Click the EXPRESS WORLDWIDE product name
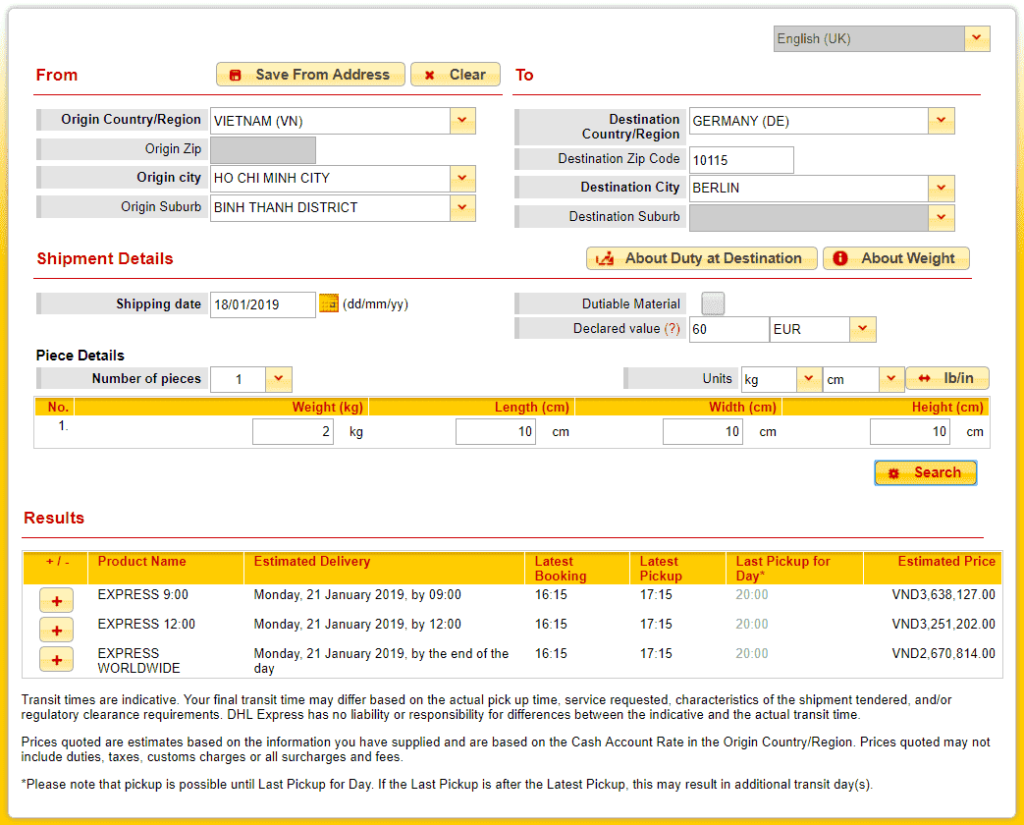Screen dimensions: 1024x825 point(138,660)
